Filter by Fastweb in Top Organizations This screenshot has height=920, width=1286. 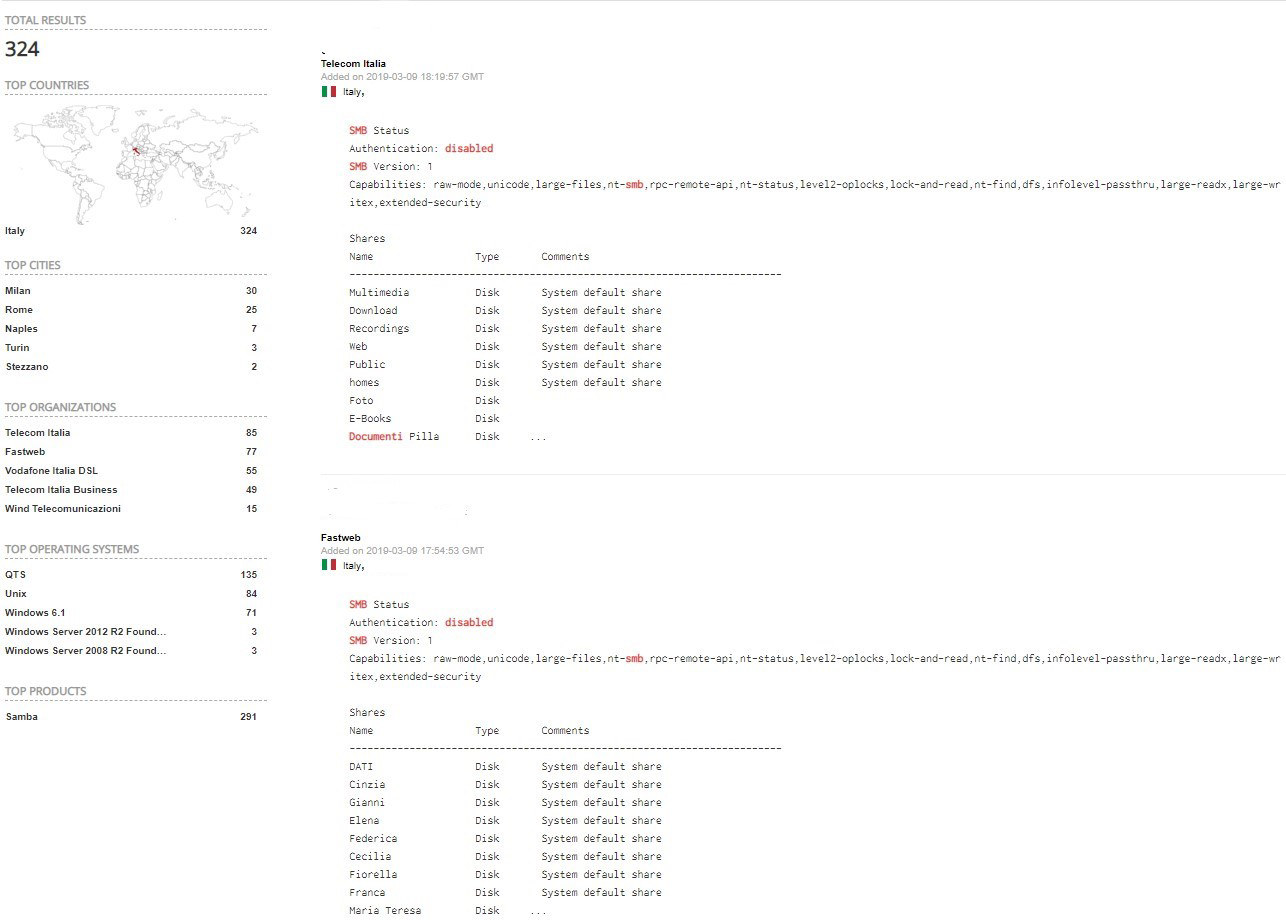point(25,452)
